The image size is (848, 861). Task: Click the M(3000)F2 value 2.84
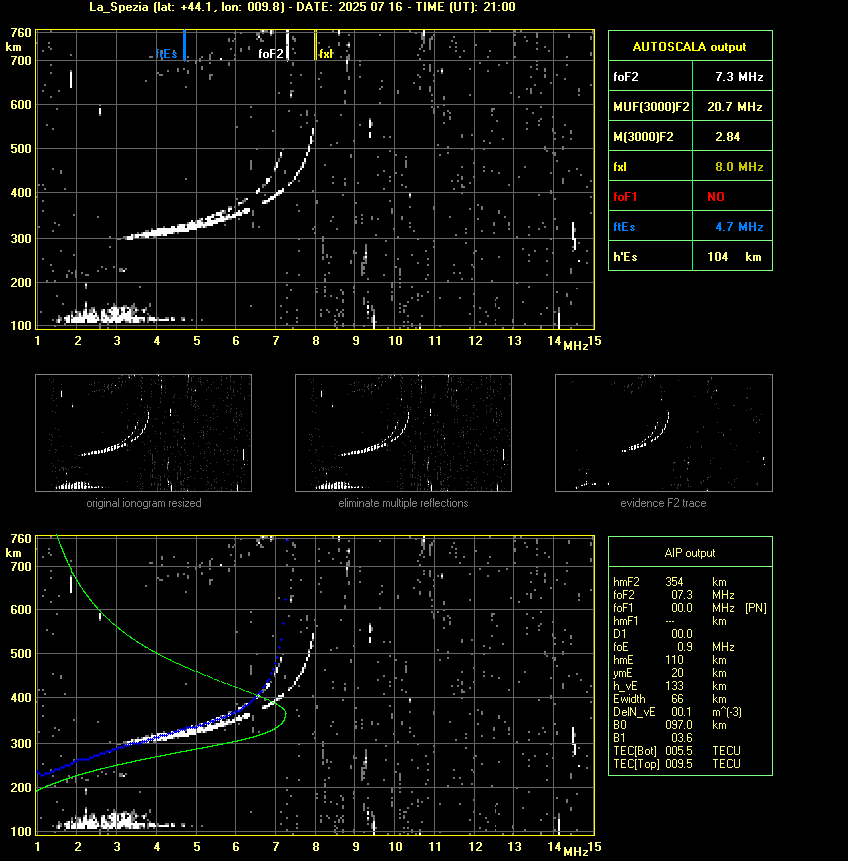(727, 137)
